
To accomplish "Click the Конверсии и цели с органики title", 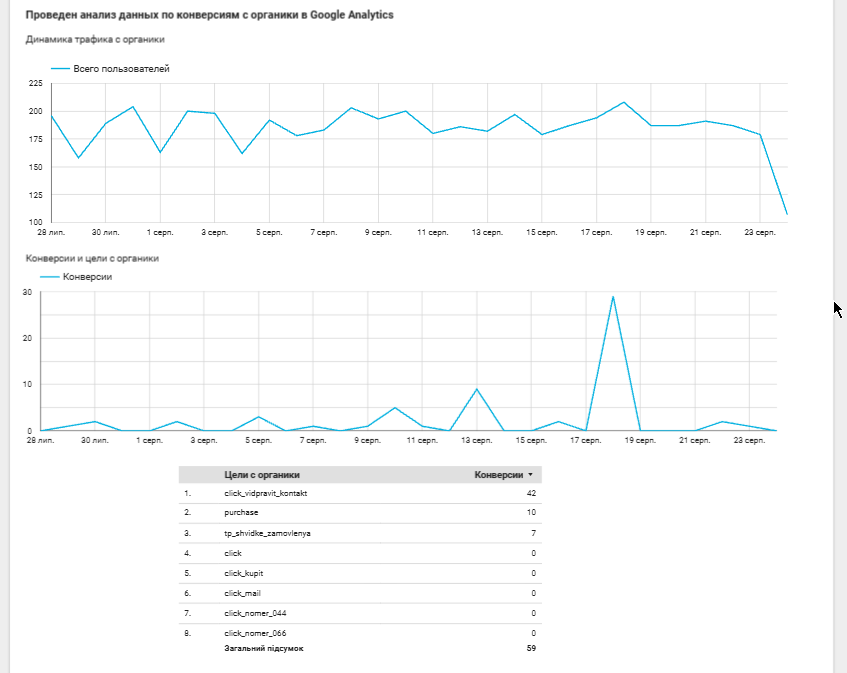I will pos(92,258).
